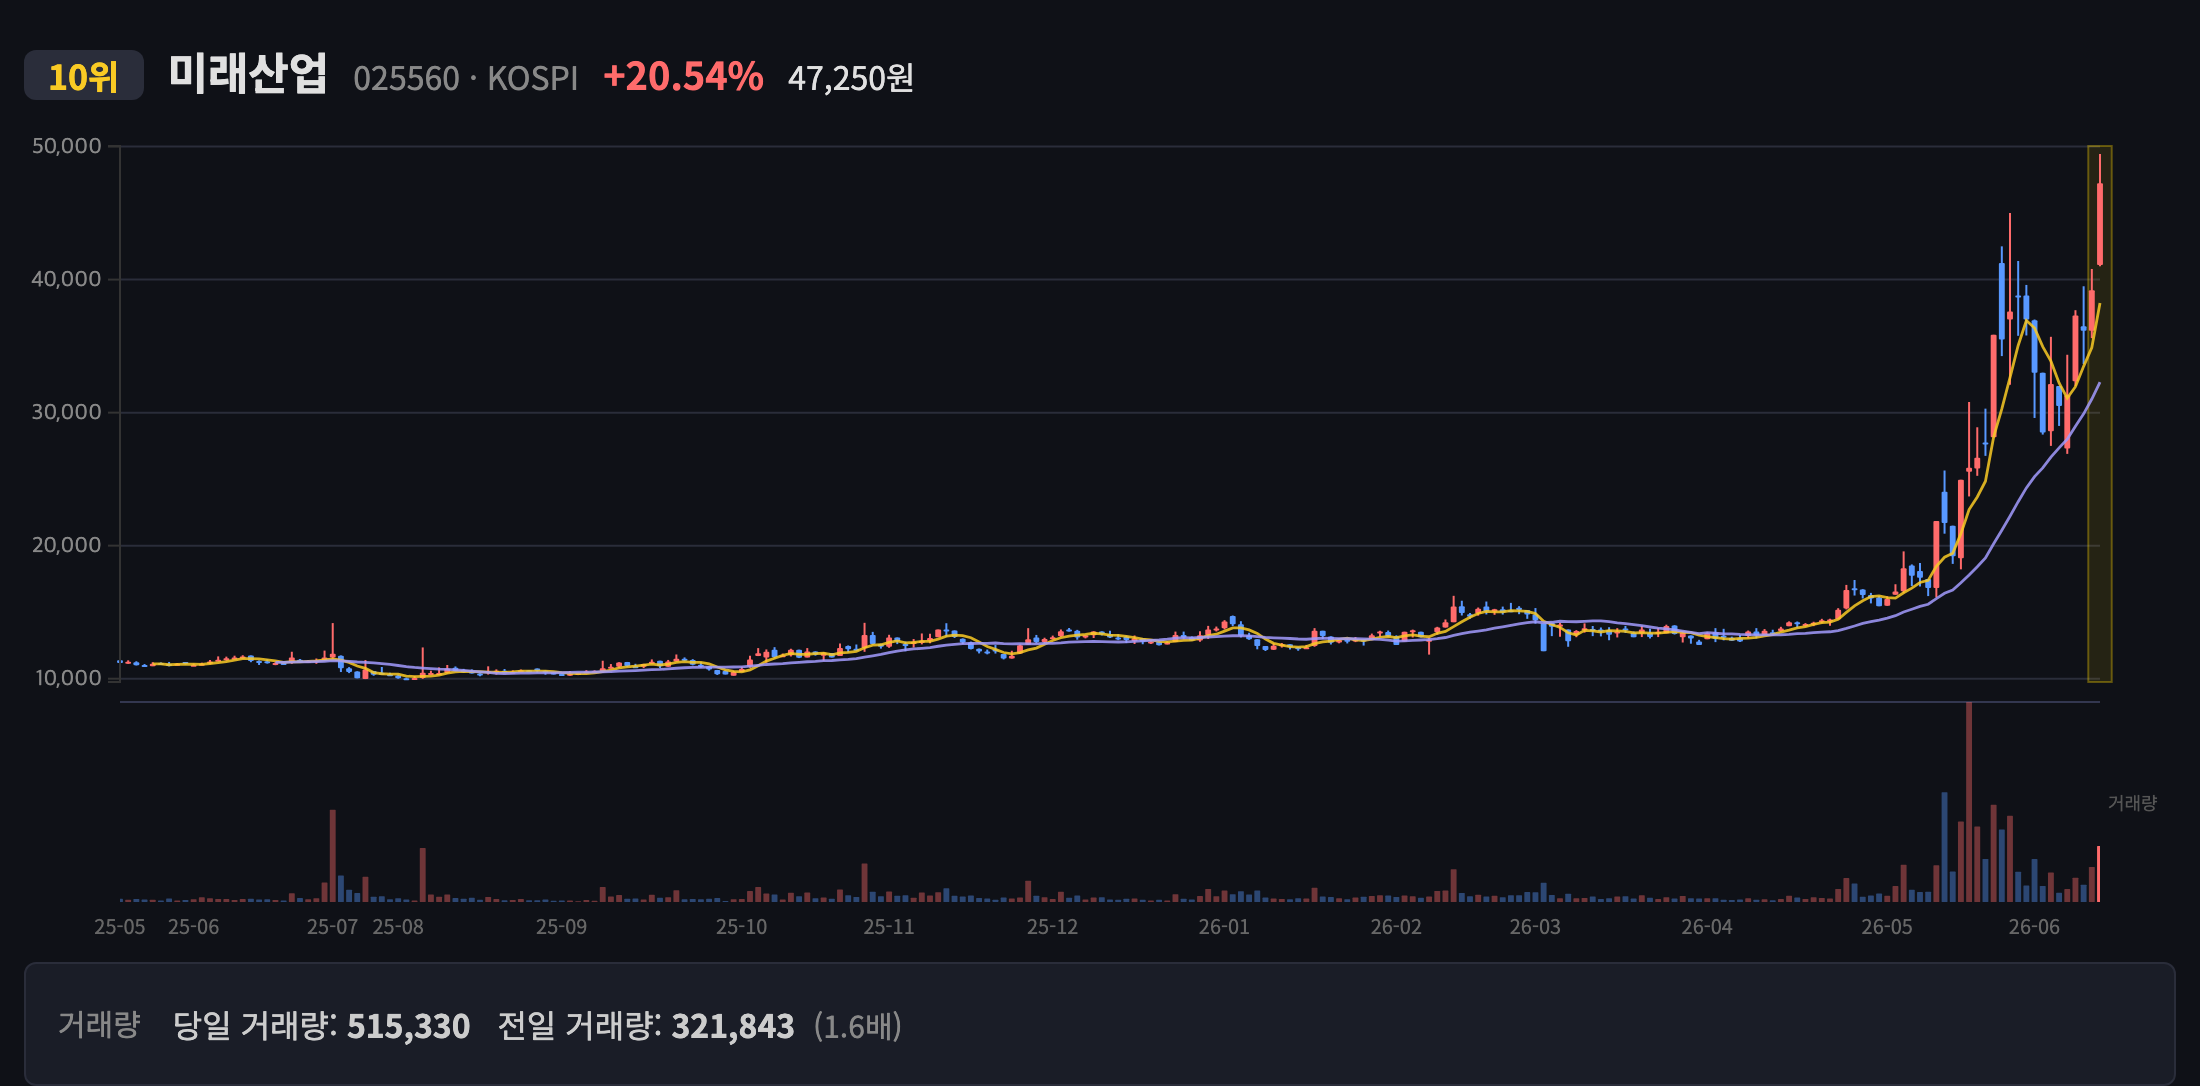The width and height of the screenshot is (2200, 1086).
Task: Click the 거래량 heading in bottom panel
Action: (x=99, y=1025)
